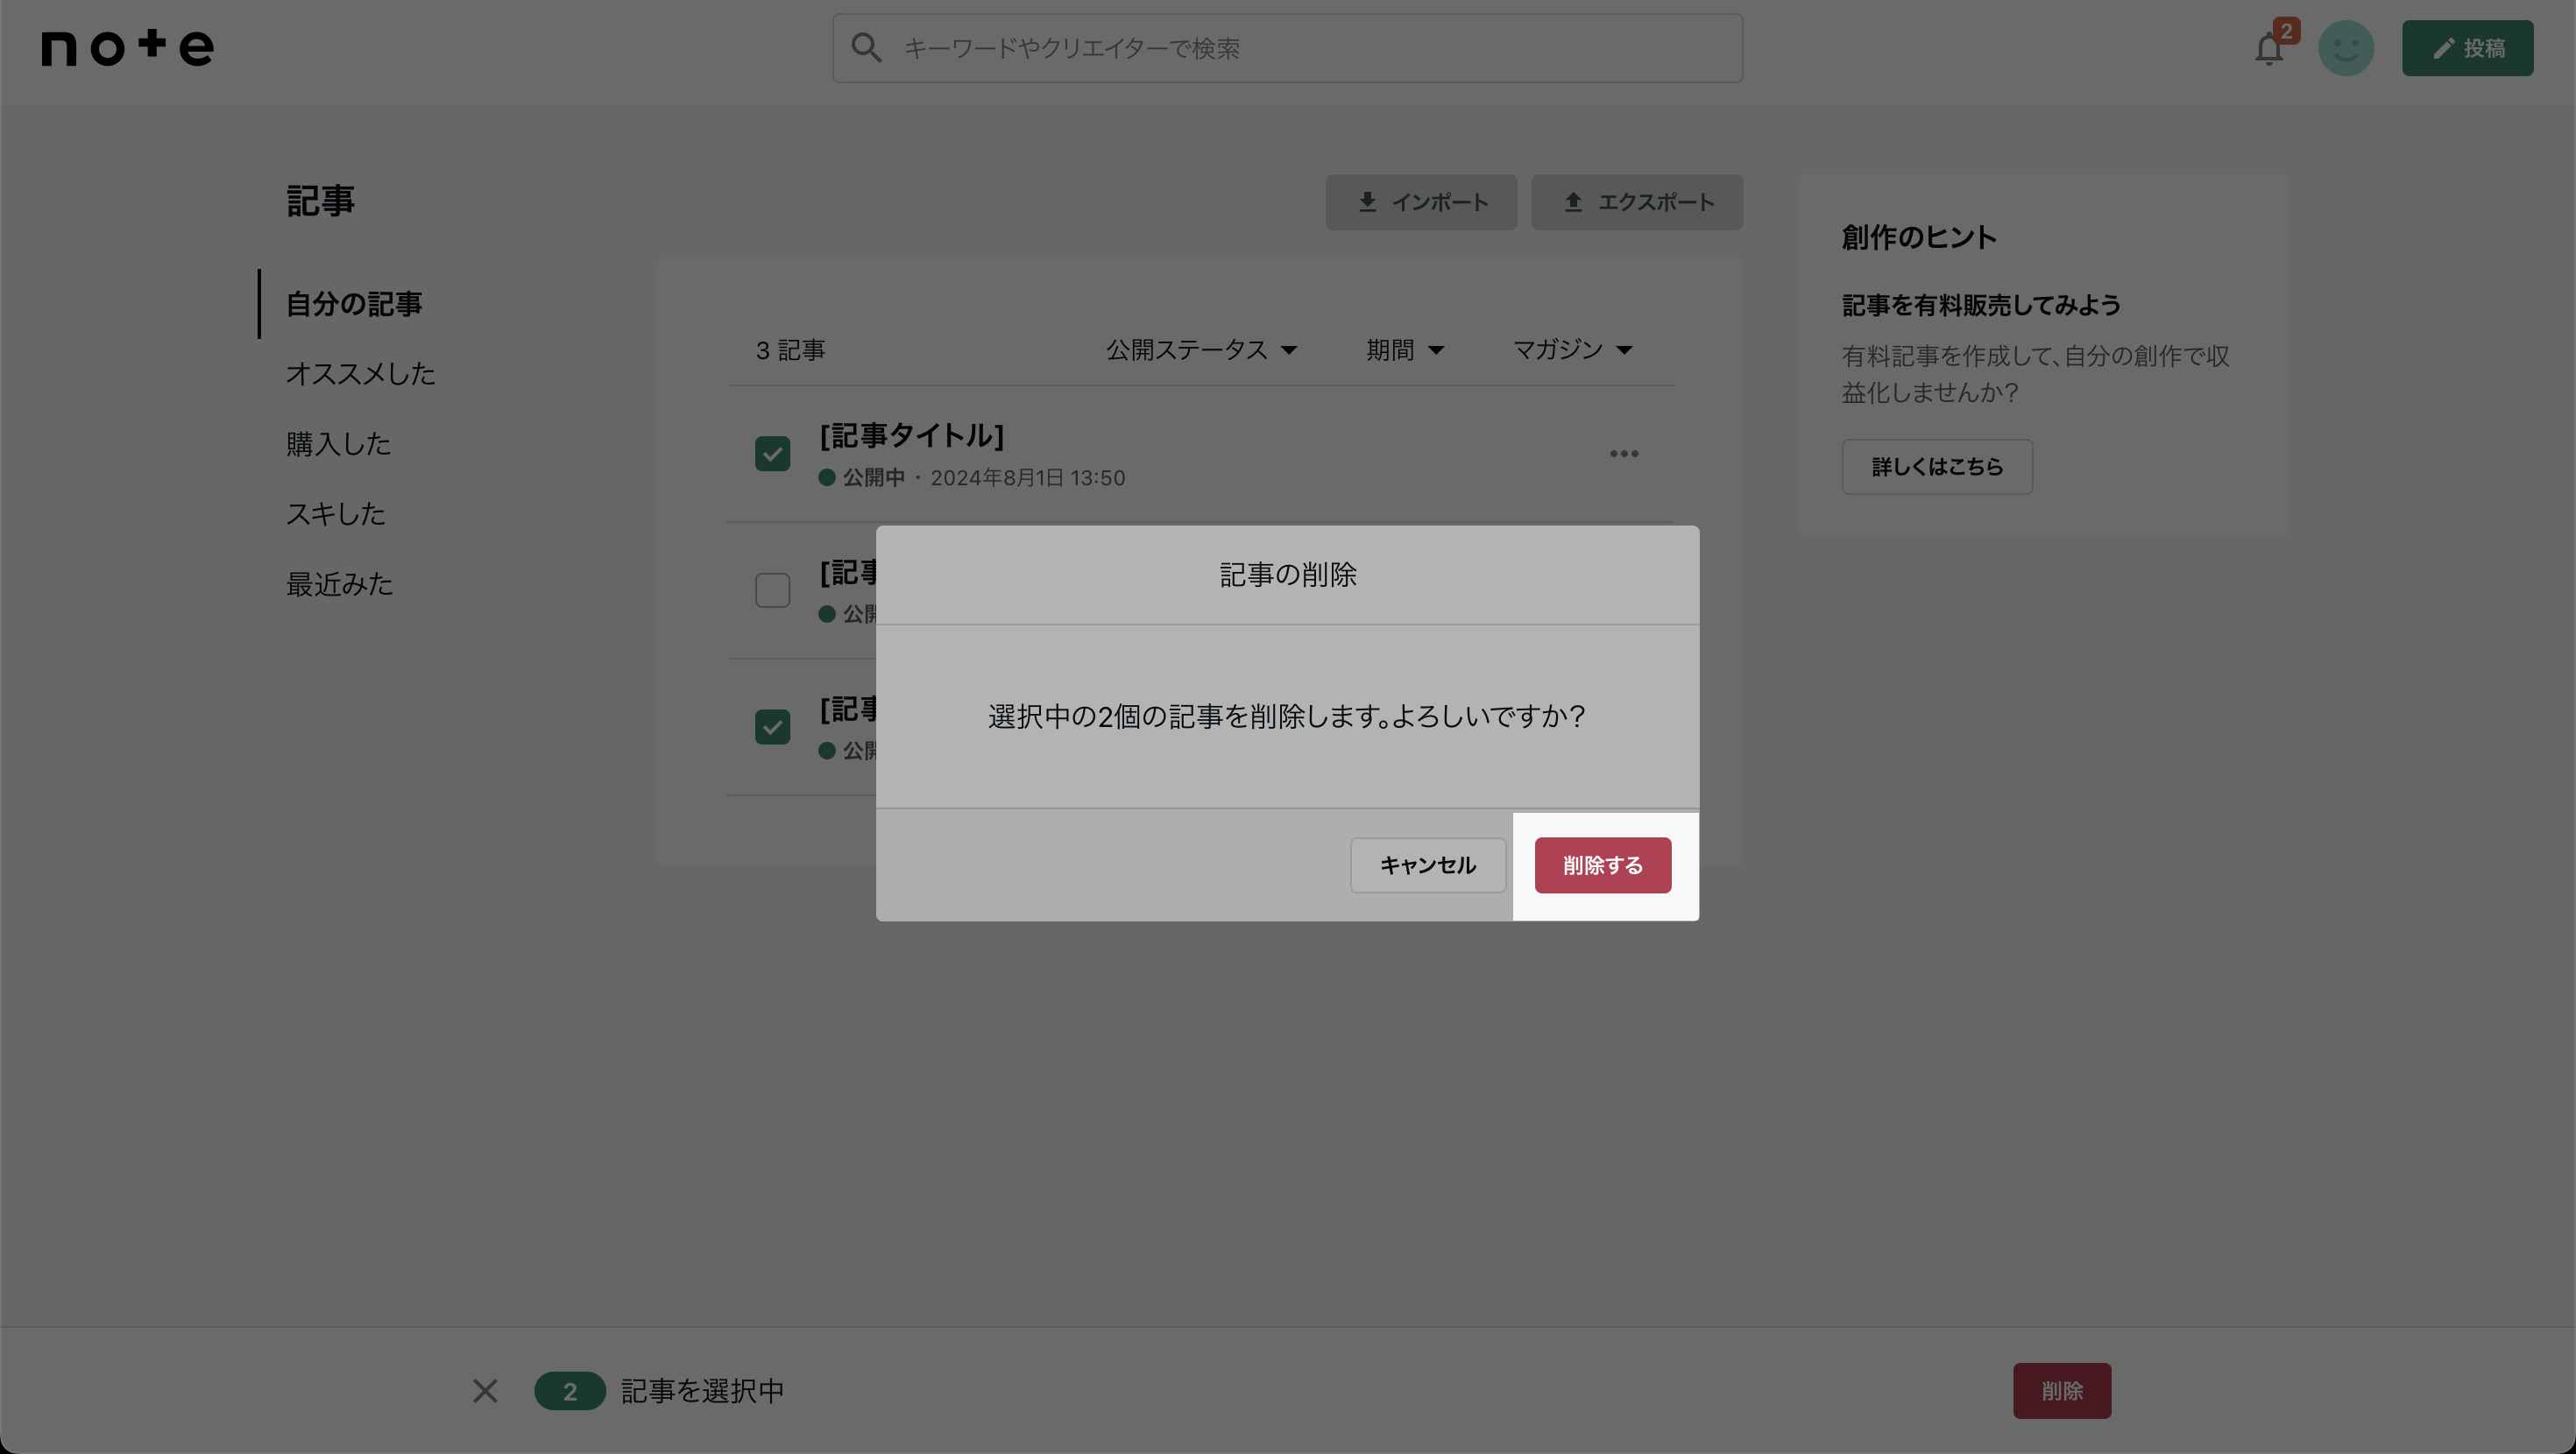Click the 投稿 post button

[2467, 48]
